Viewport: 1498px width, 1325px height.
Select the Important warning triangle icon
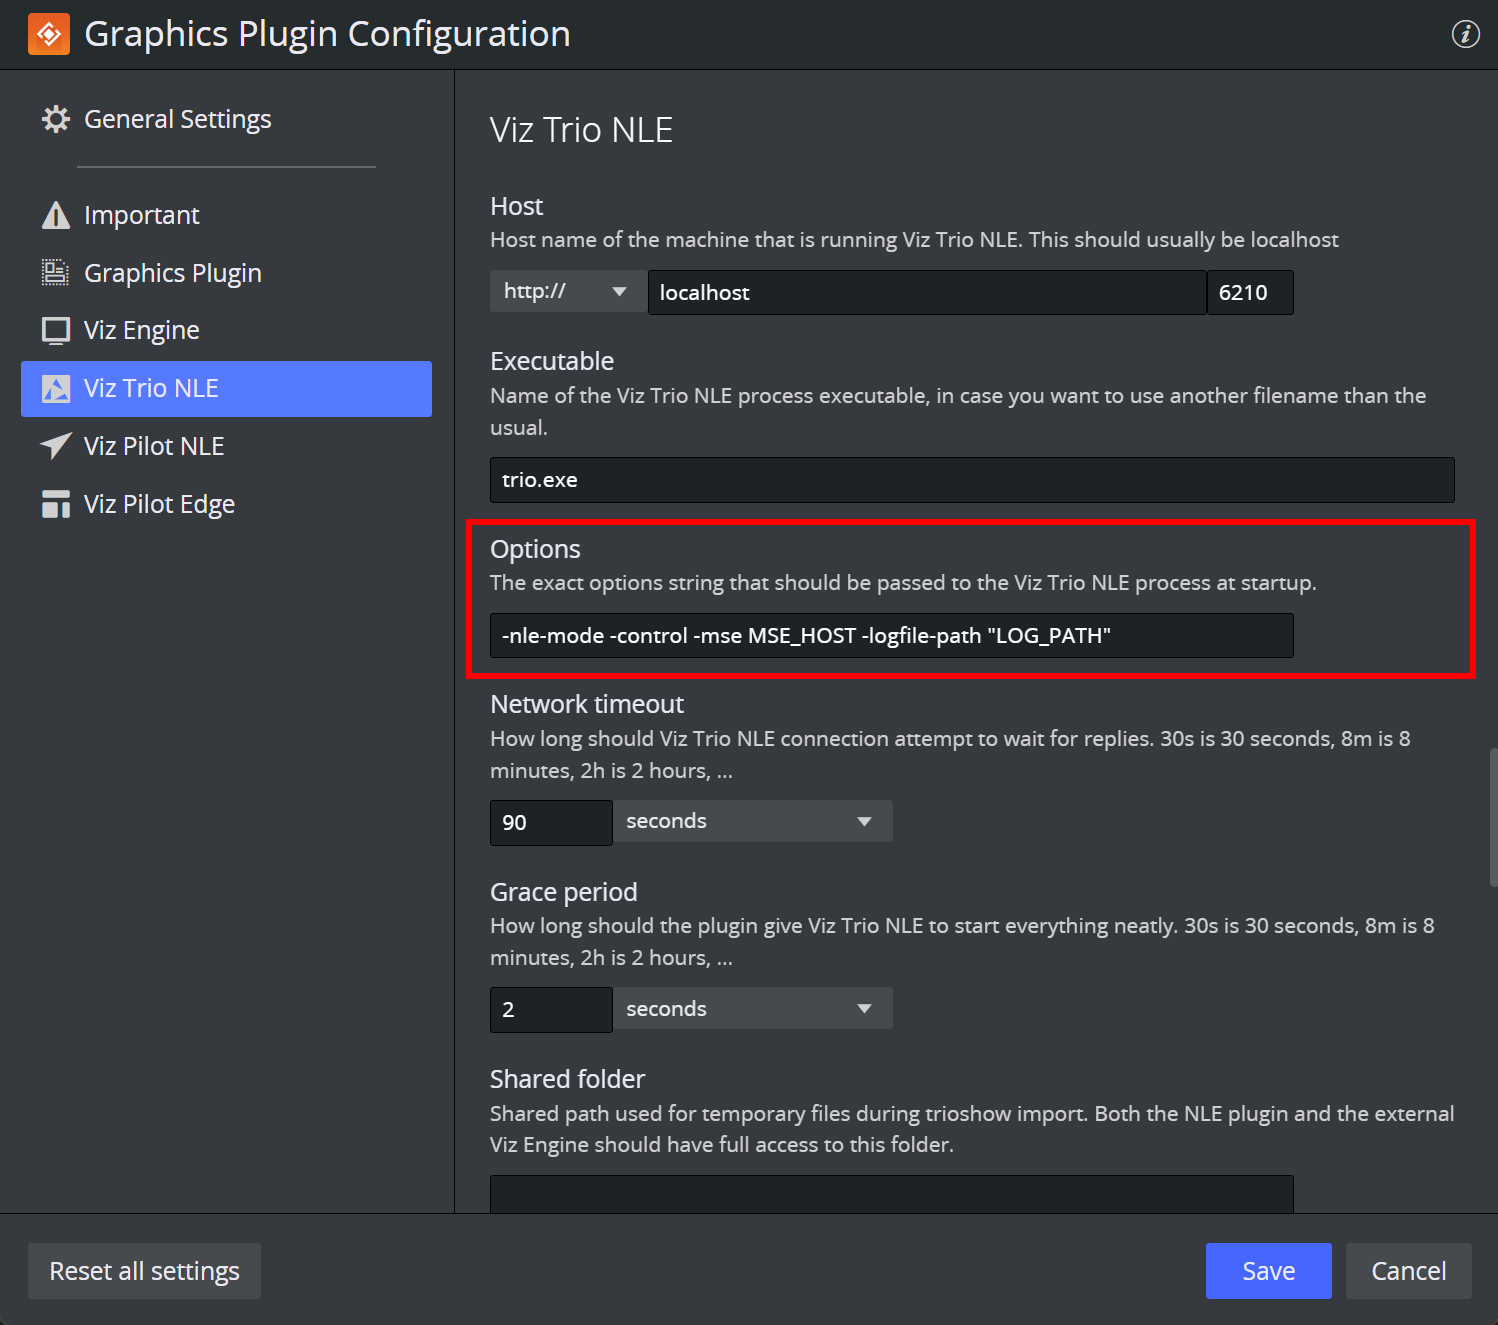55,214
